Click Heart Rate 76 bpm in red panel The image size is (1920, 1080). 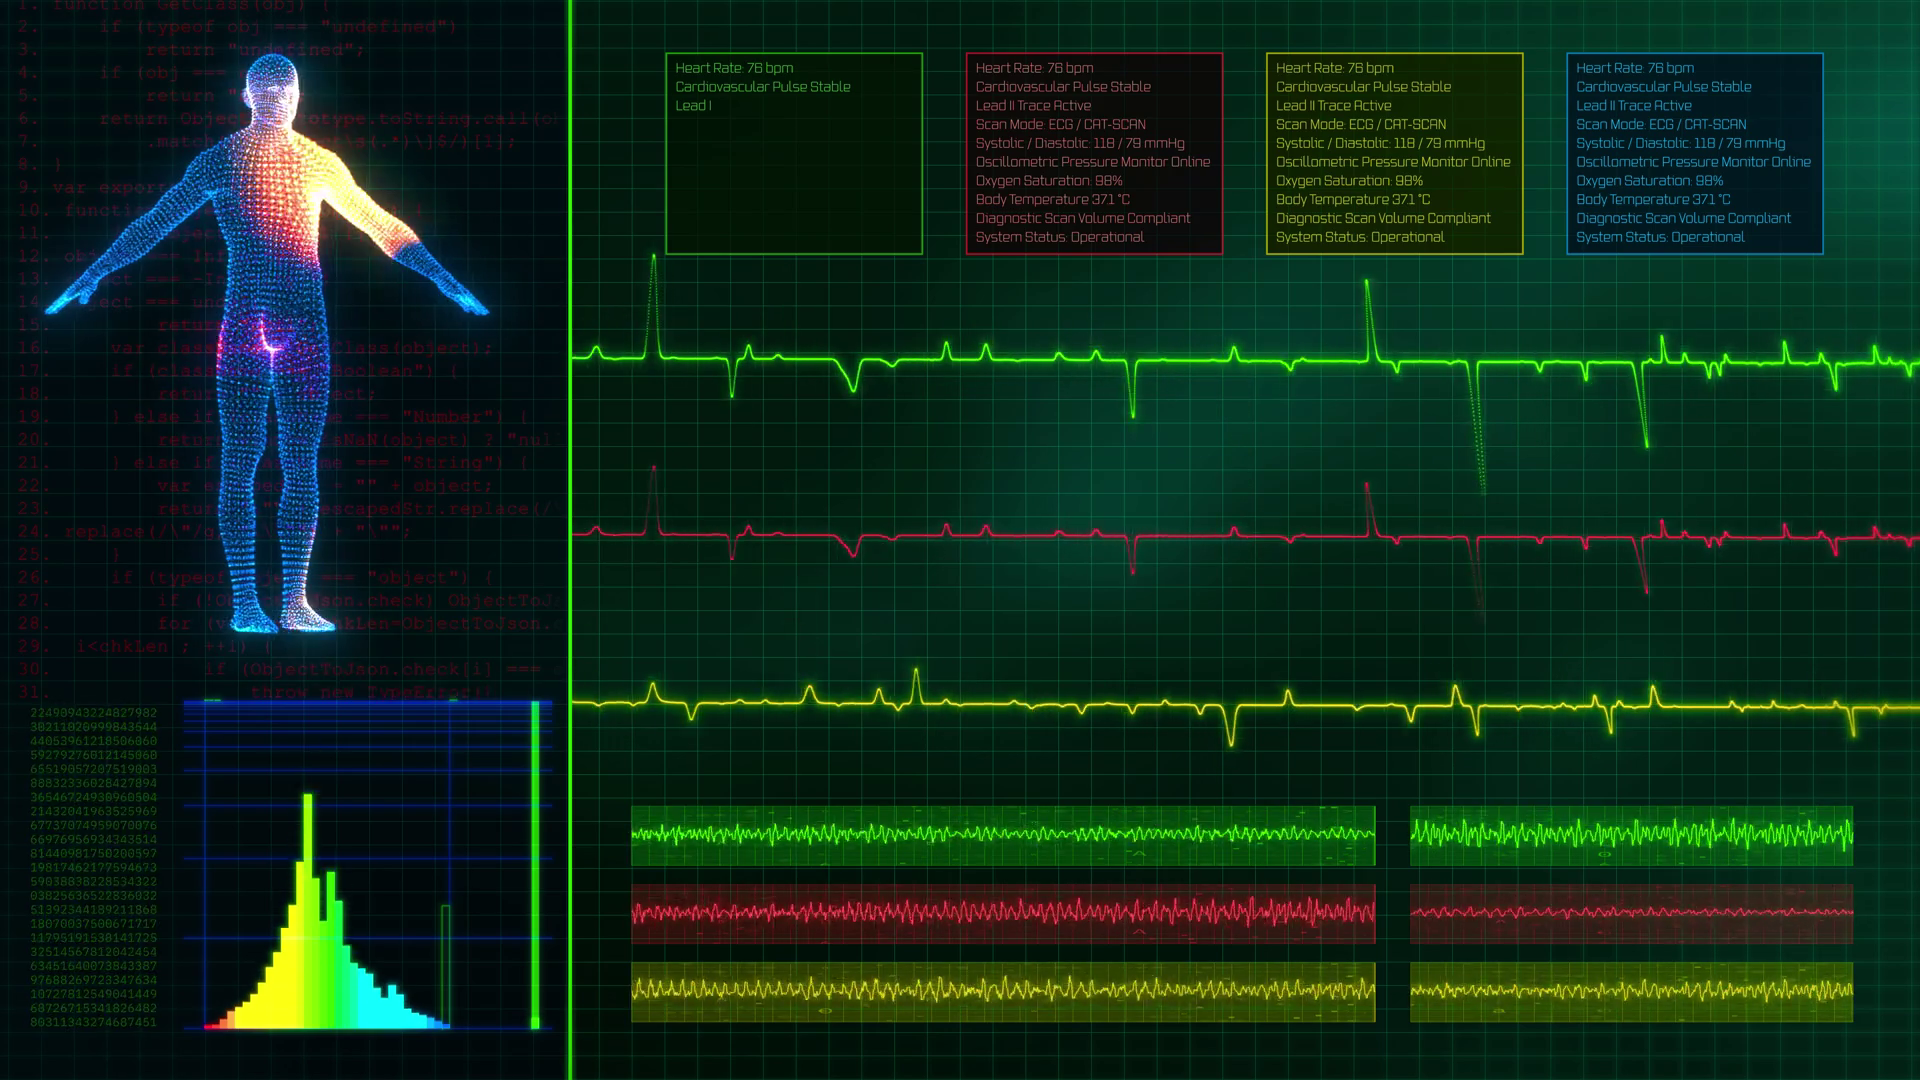click(1034, 68)
